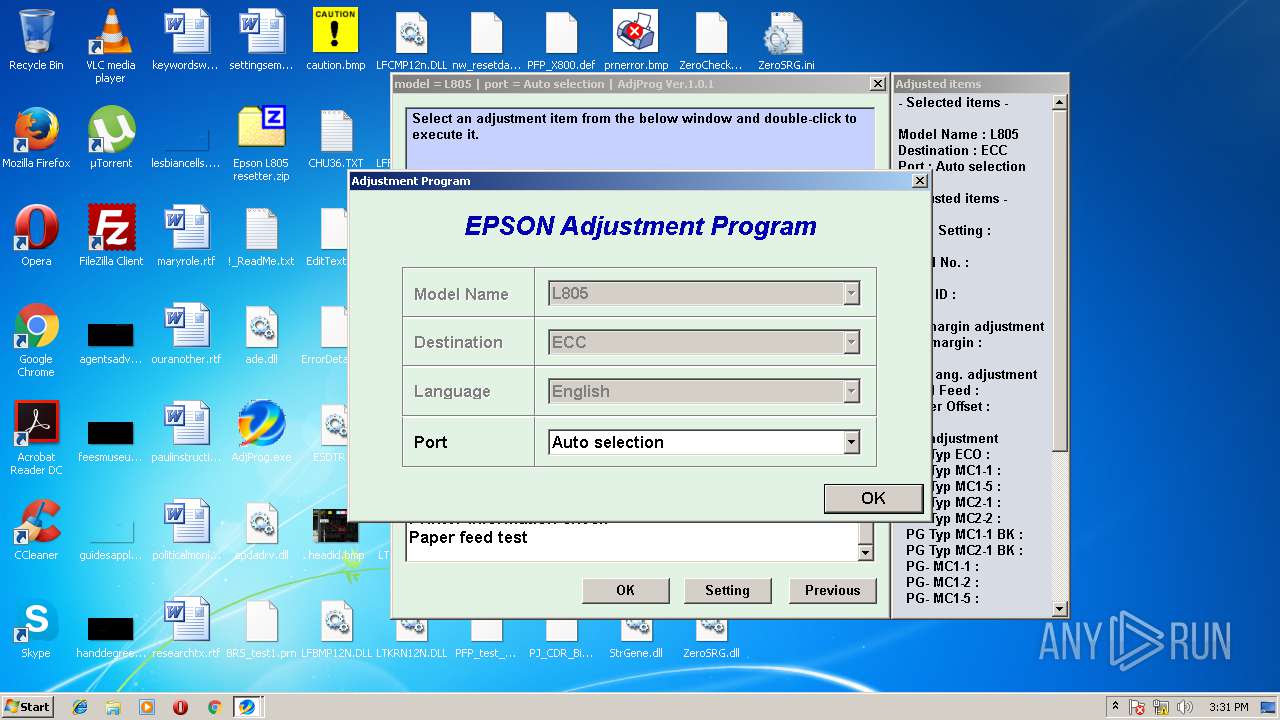Image resolution: width=1280 pixels, height=720 pixels.
Task: Open the Destination ECC dropdown
Action: coord(851,342)
